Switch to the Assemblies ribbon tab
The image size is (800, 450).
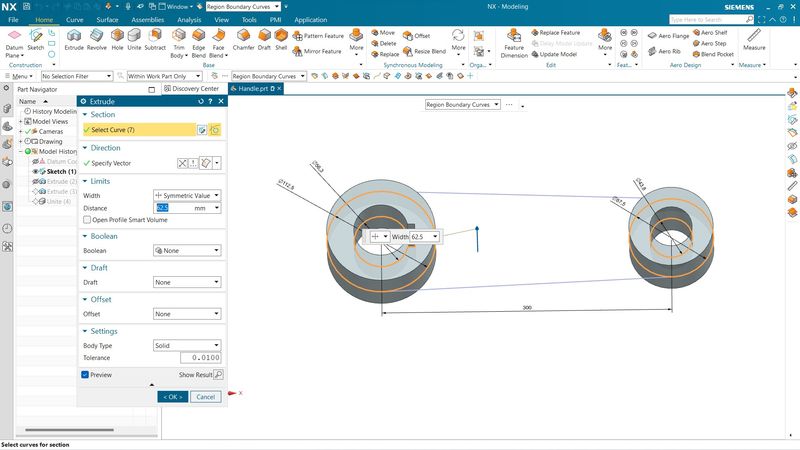point(147,20)
